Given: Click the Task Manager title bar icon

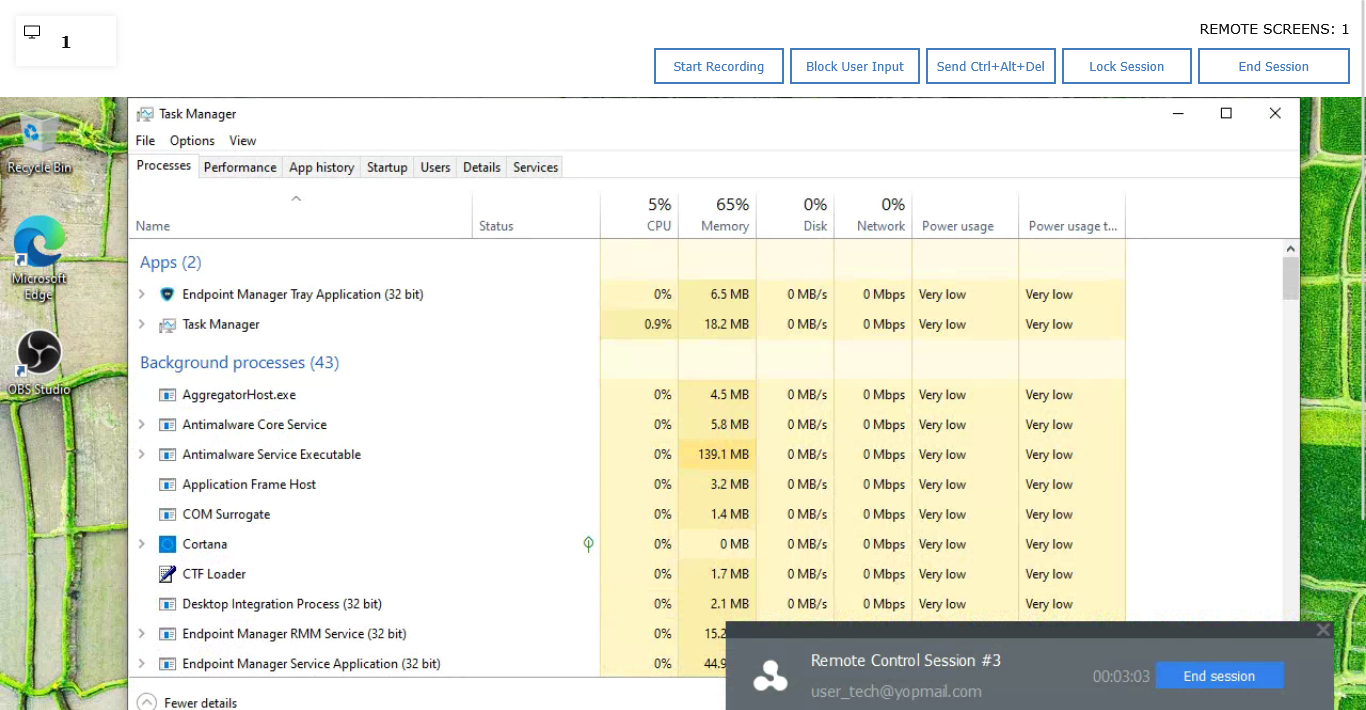Looking at the screenshot, I should [x=145, y=114].
